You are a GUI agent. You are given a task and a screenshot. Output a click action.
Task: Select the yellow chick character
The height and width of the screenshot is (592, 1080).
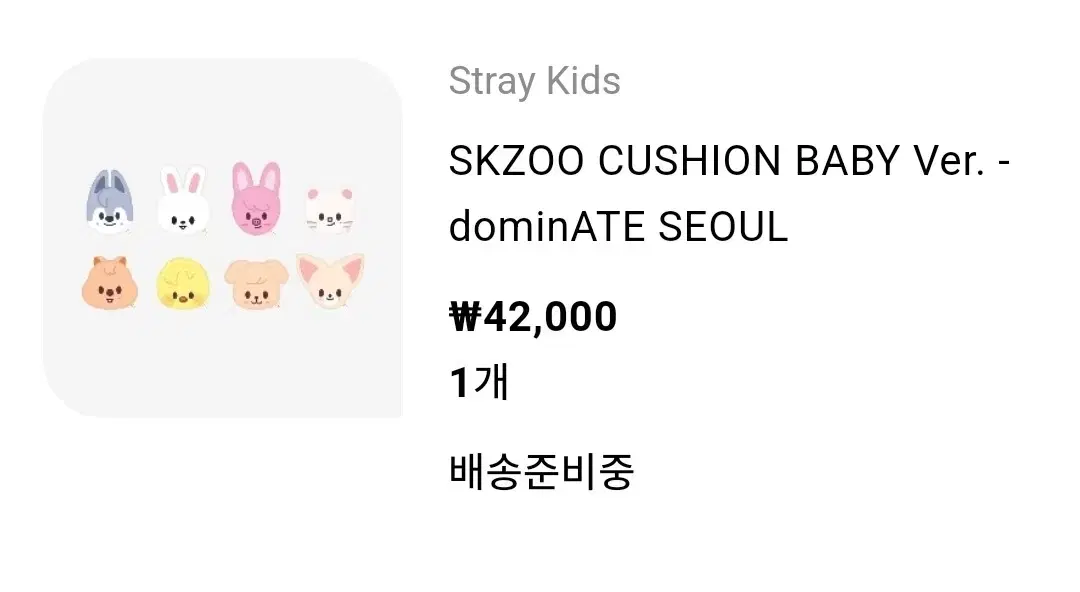point(183,283)
